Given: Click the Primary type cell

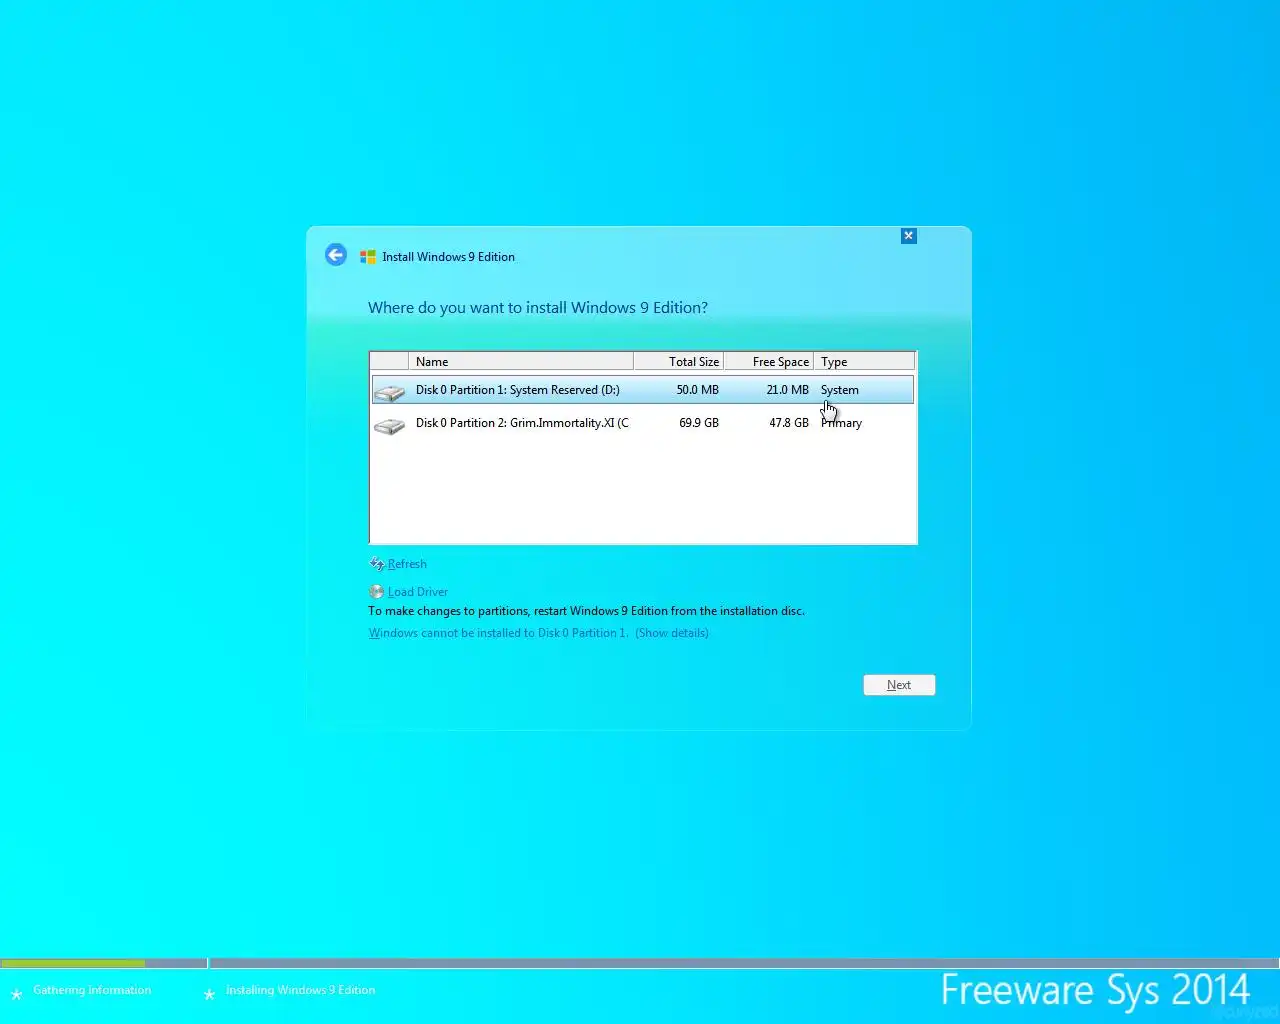Looking at the screenshot, I should tap(841, 423).
